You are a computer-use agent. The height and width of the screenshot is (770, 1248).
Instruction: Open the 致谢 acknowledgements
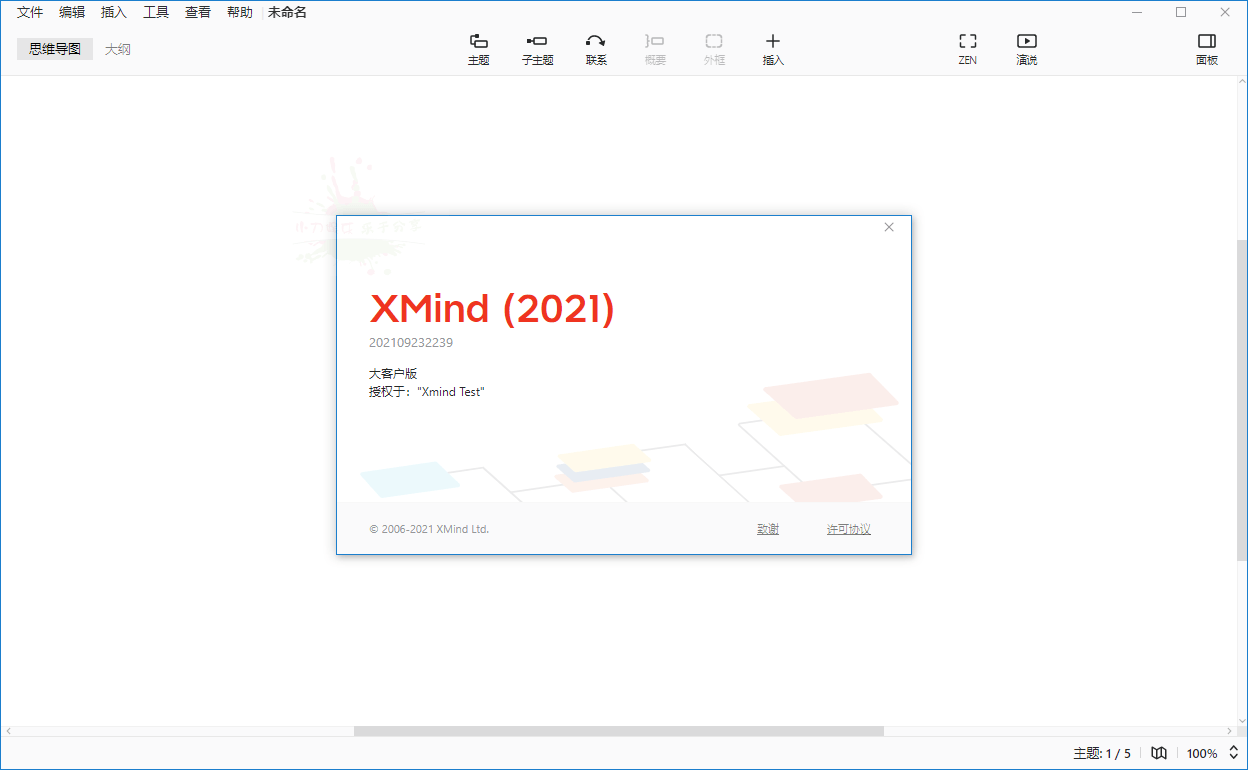[768, 528]
